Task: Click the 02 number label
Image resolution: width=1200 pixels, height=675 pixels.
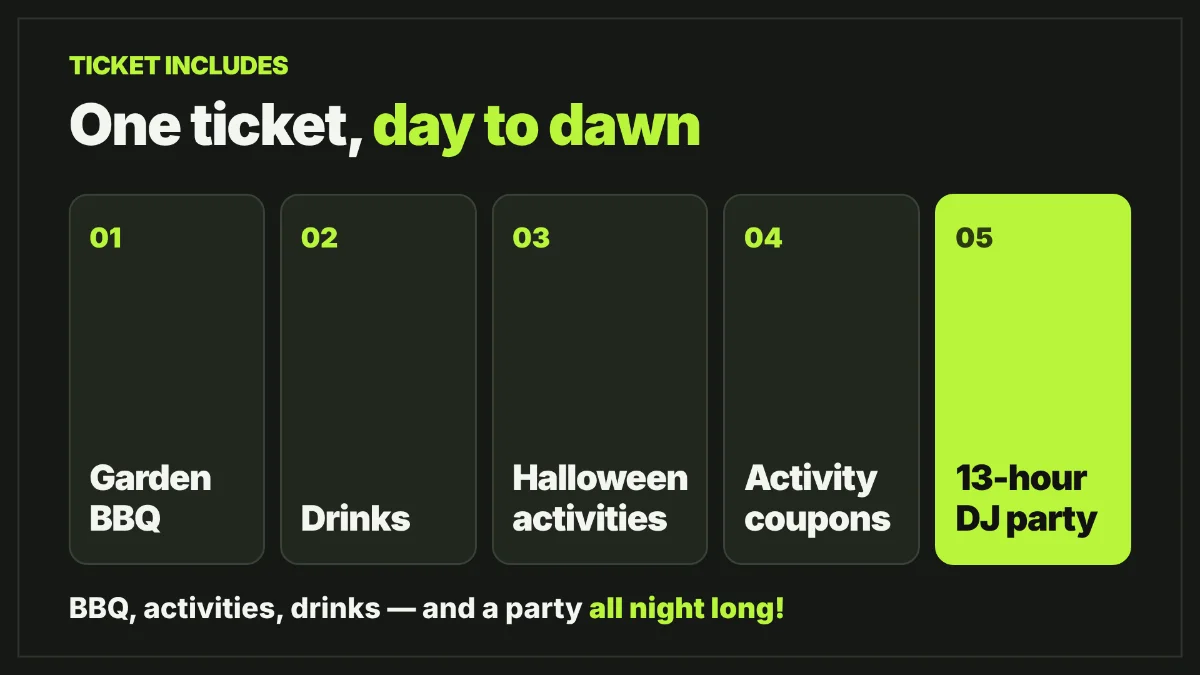Action: (319, 238)
